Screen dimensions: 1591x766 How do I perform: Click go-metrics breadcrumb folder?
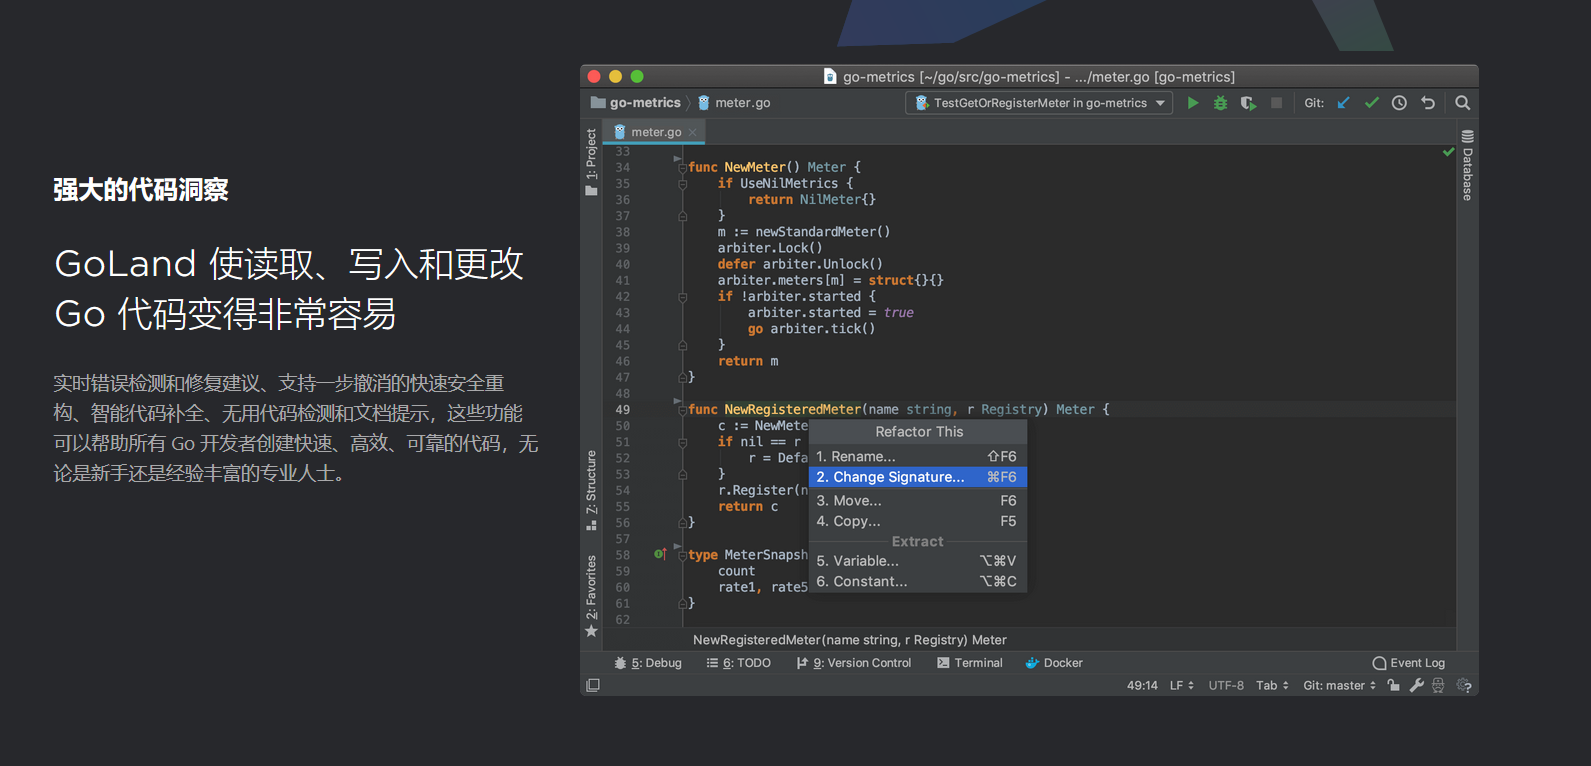click(636, 103)
